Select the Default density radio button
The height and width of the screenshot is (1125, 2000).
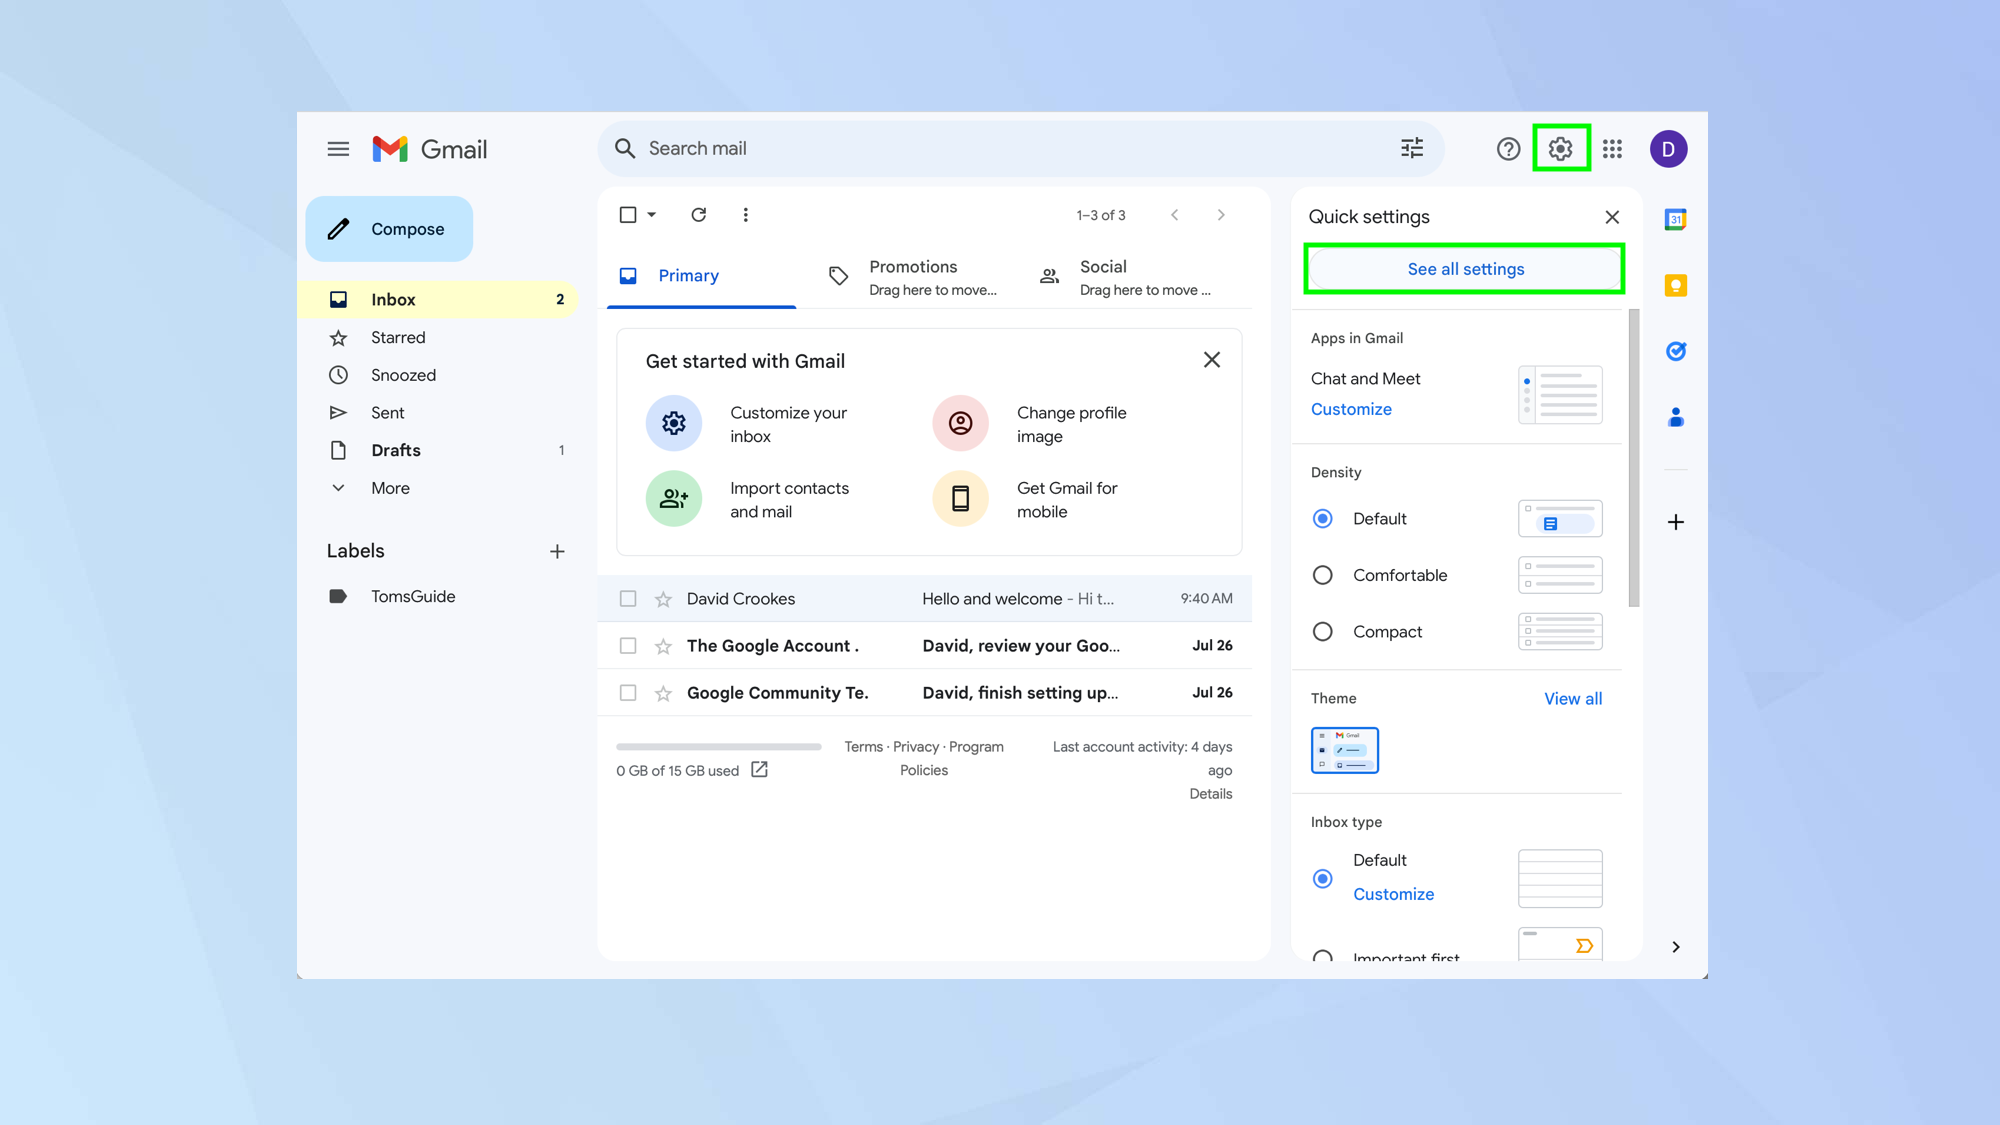1323,518
